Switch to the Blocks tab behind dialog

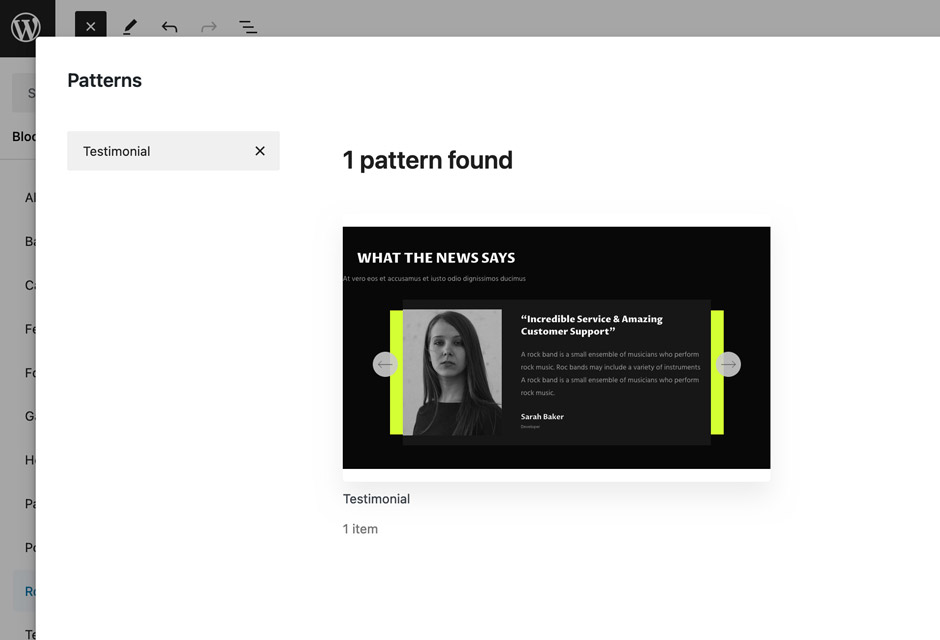pyautogui.click(x=24, y=137)
